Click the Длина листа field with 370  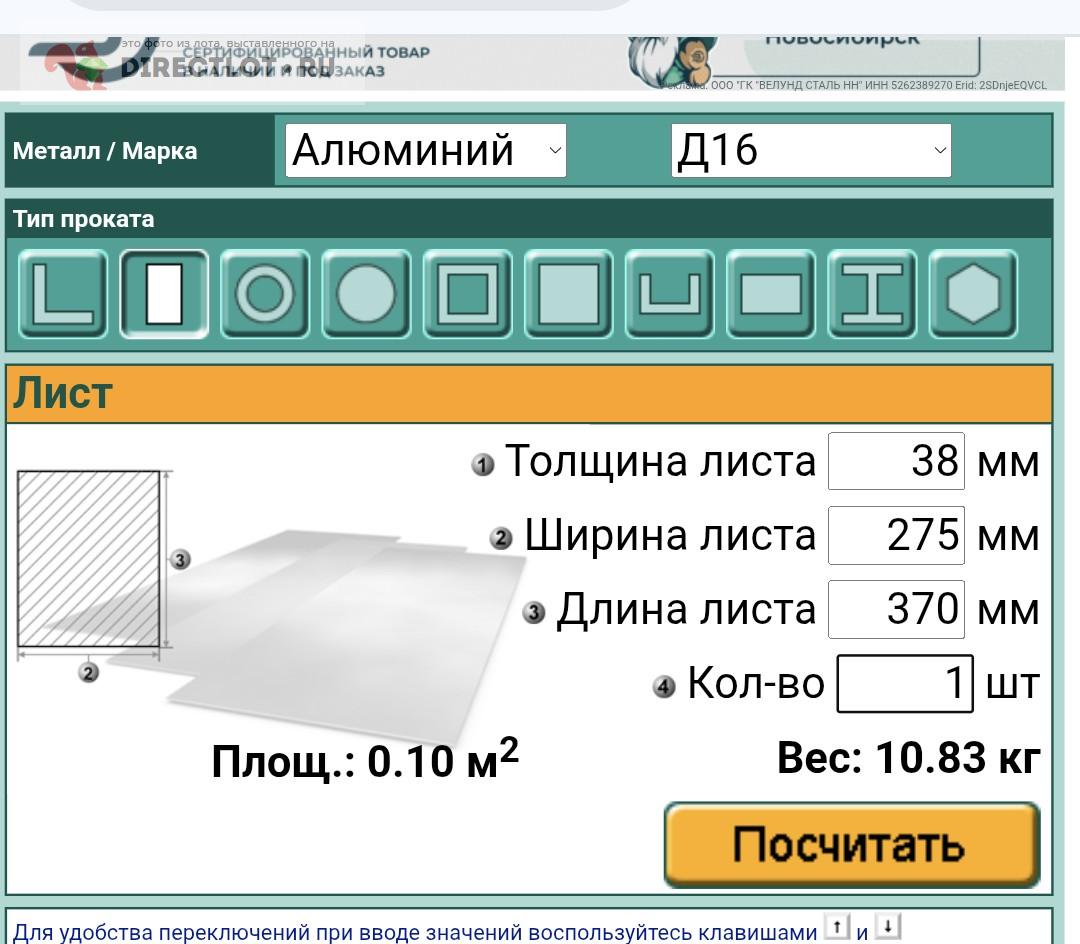point(896,609)
